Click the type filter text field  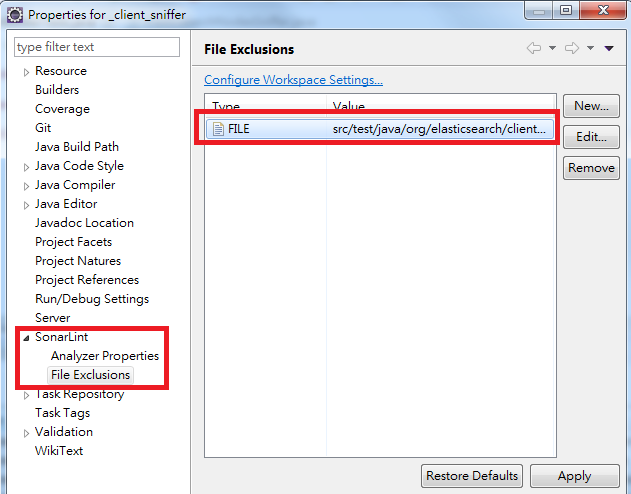click(x=97, y=47)
